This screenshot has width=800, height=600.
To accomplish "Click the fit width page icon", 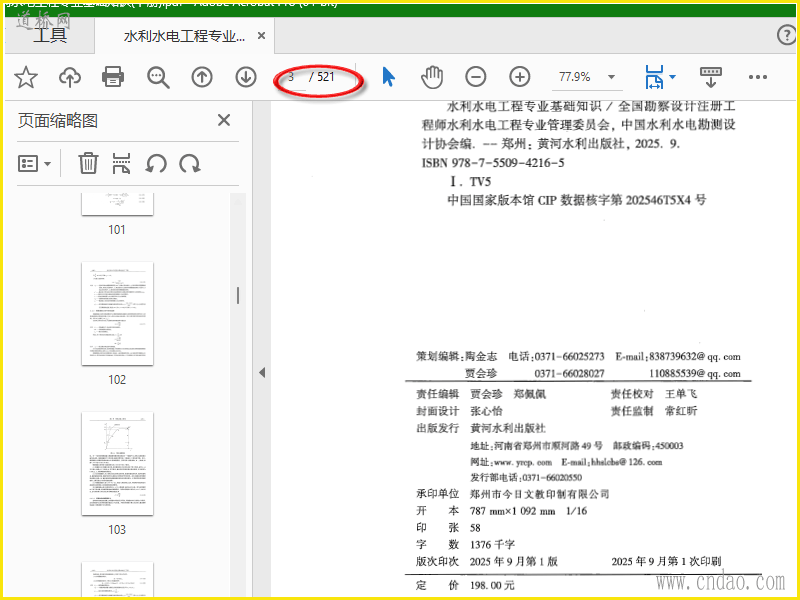I will pyautogui.click(x=655, y=77).
